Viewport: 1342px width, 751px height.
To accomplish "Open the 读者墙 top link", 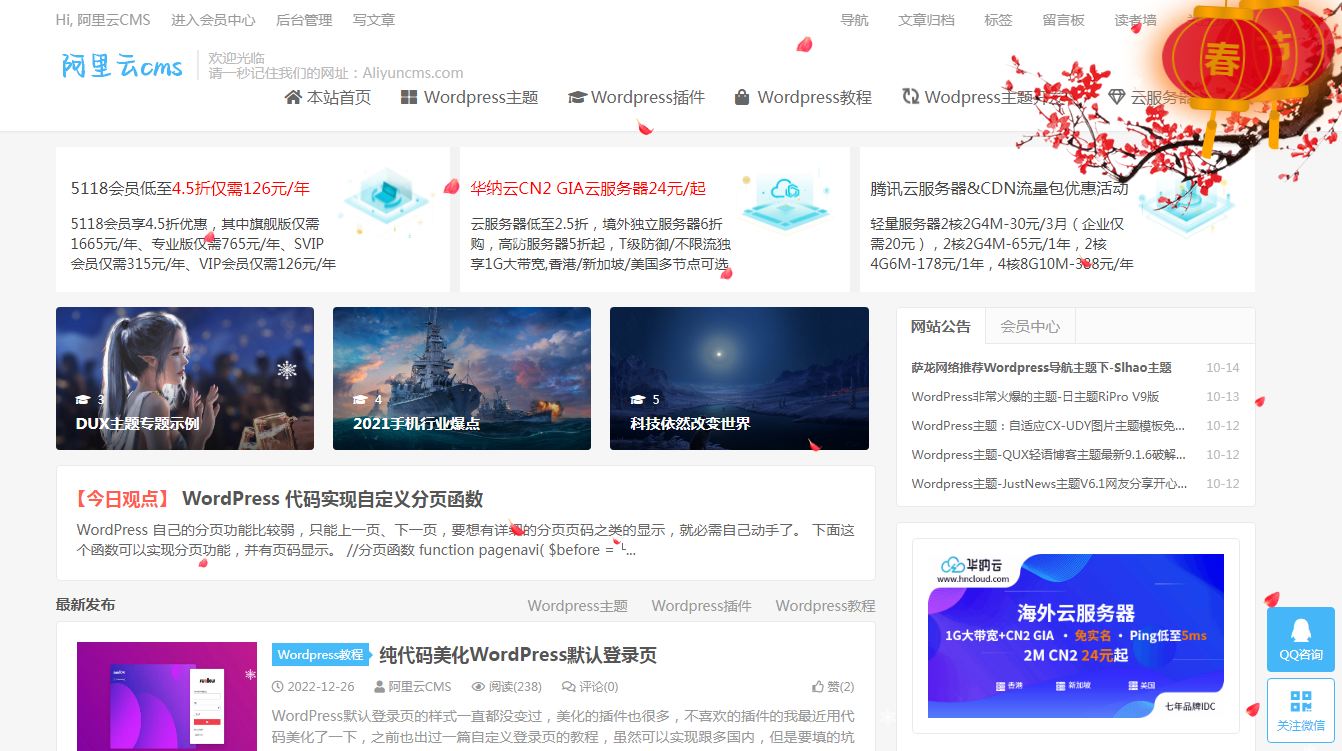I will click(1136, 20).
